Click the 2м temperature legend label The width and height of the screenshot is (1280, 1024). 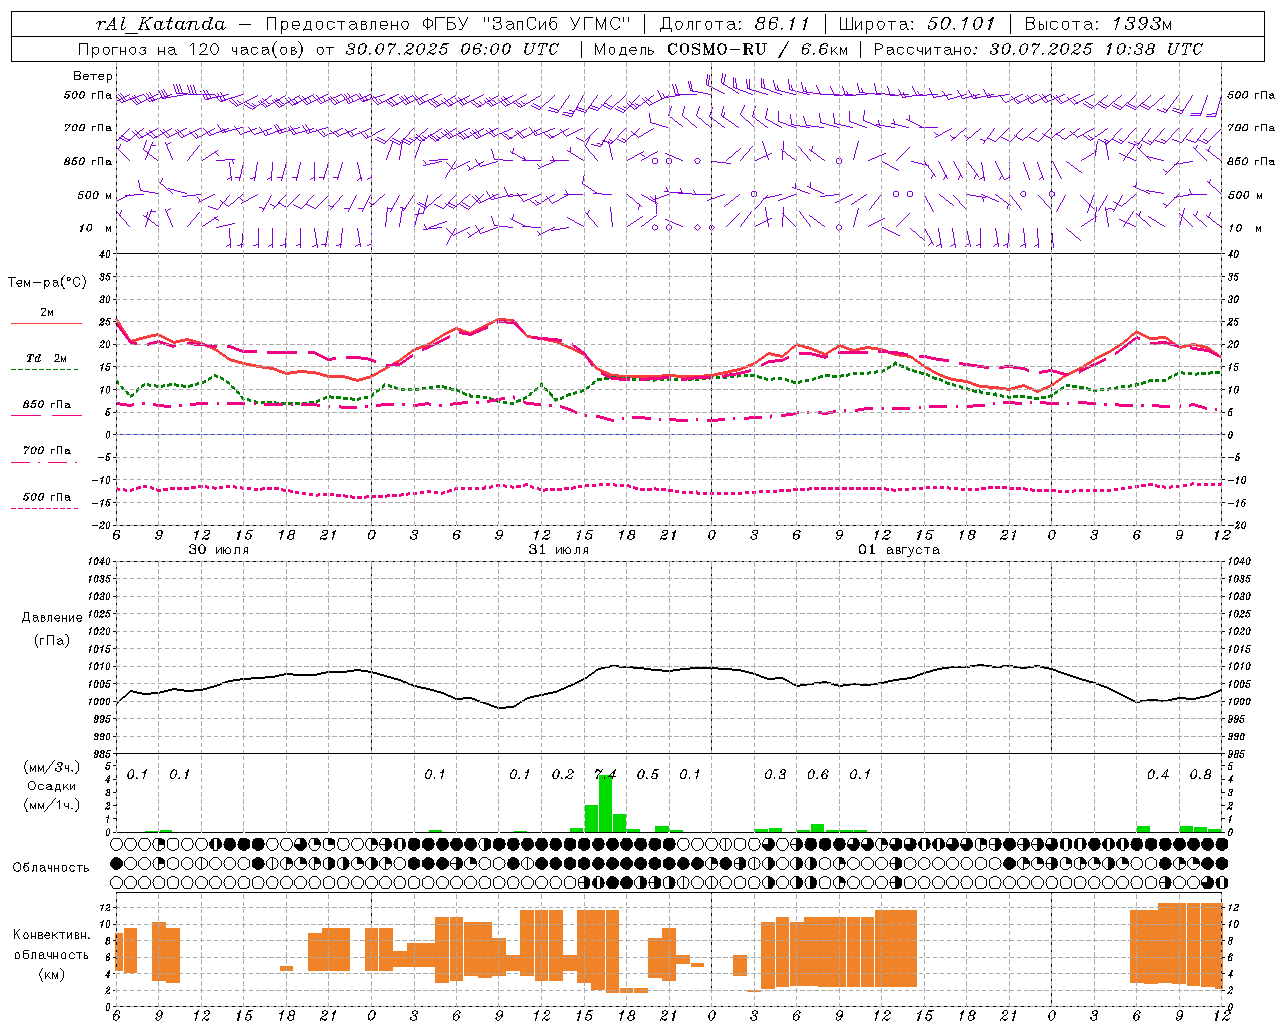(47, 313)
